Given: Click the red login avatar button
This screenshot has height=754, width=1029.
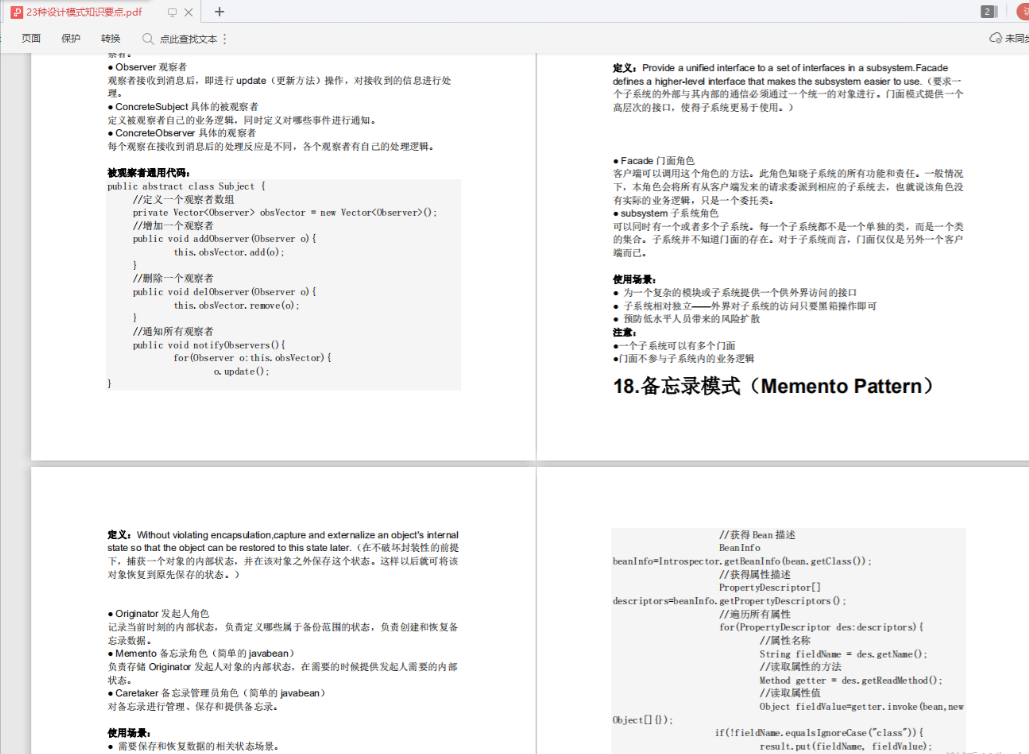Looking at the screenshot, I should click(1023, 11).
